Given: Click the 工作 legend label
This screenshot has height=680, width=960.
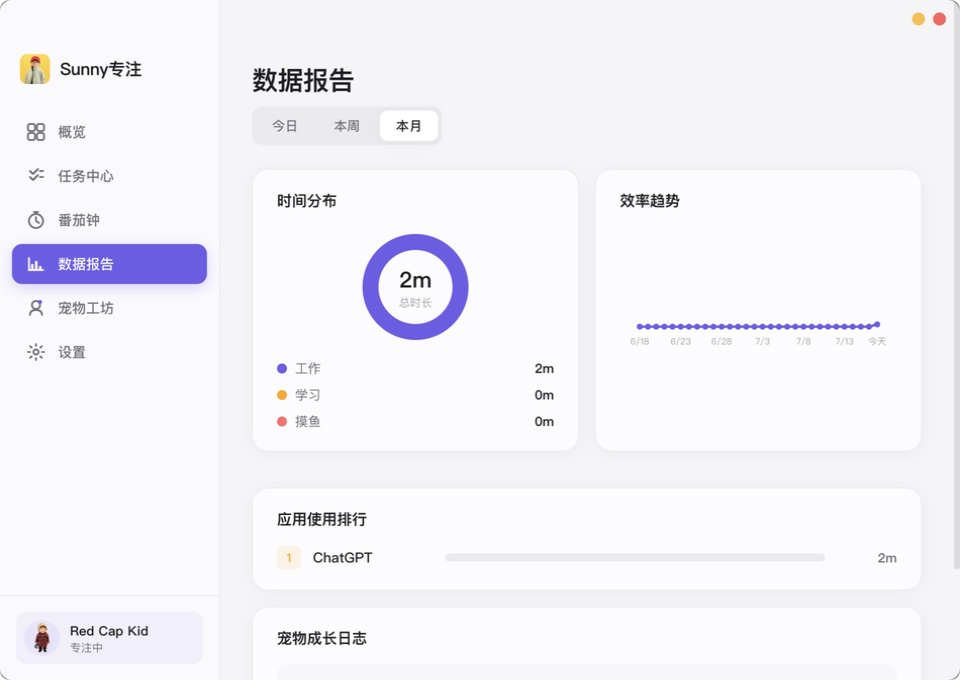Looking at the screenshot, I should [308, 368].
